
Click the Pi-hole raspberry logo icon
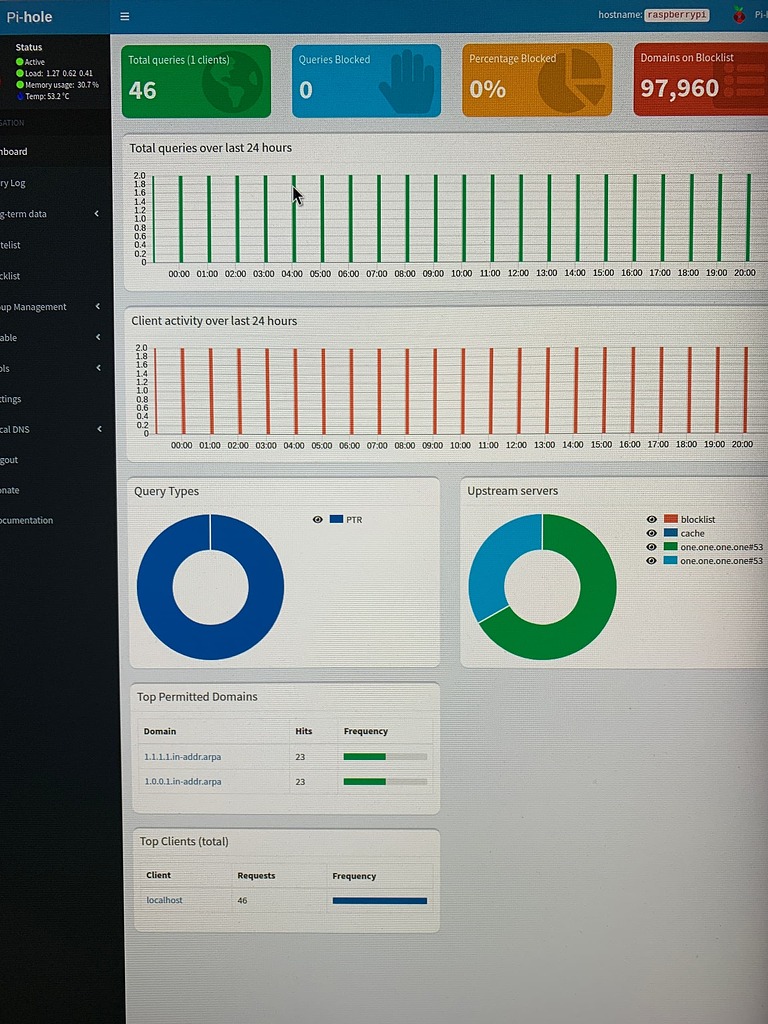pyautogui.click(x=739, y=14)
